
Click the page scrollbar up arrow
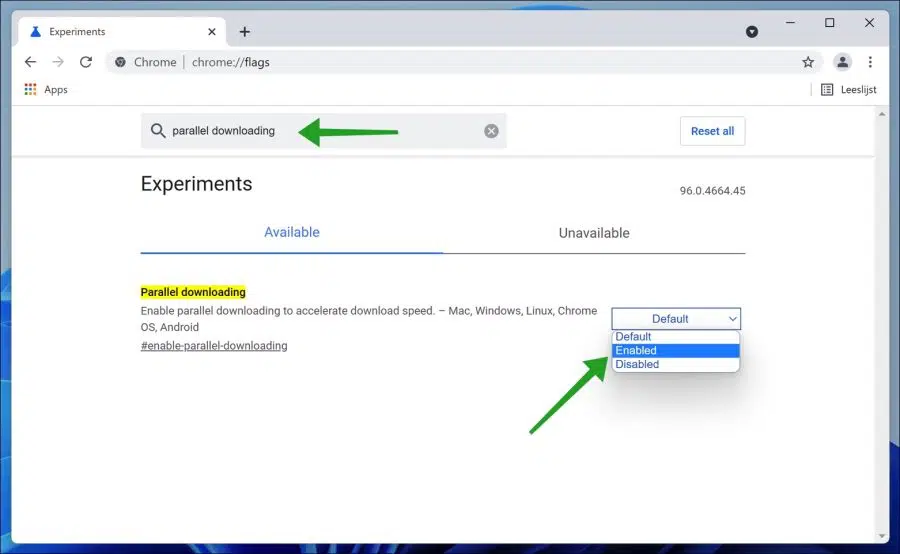882,114
